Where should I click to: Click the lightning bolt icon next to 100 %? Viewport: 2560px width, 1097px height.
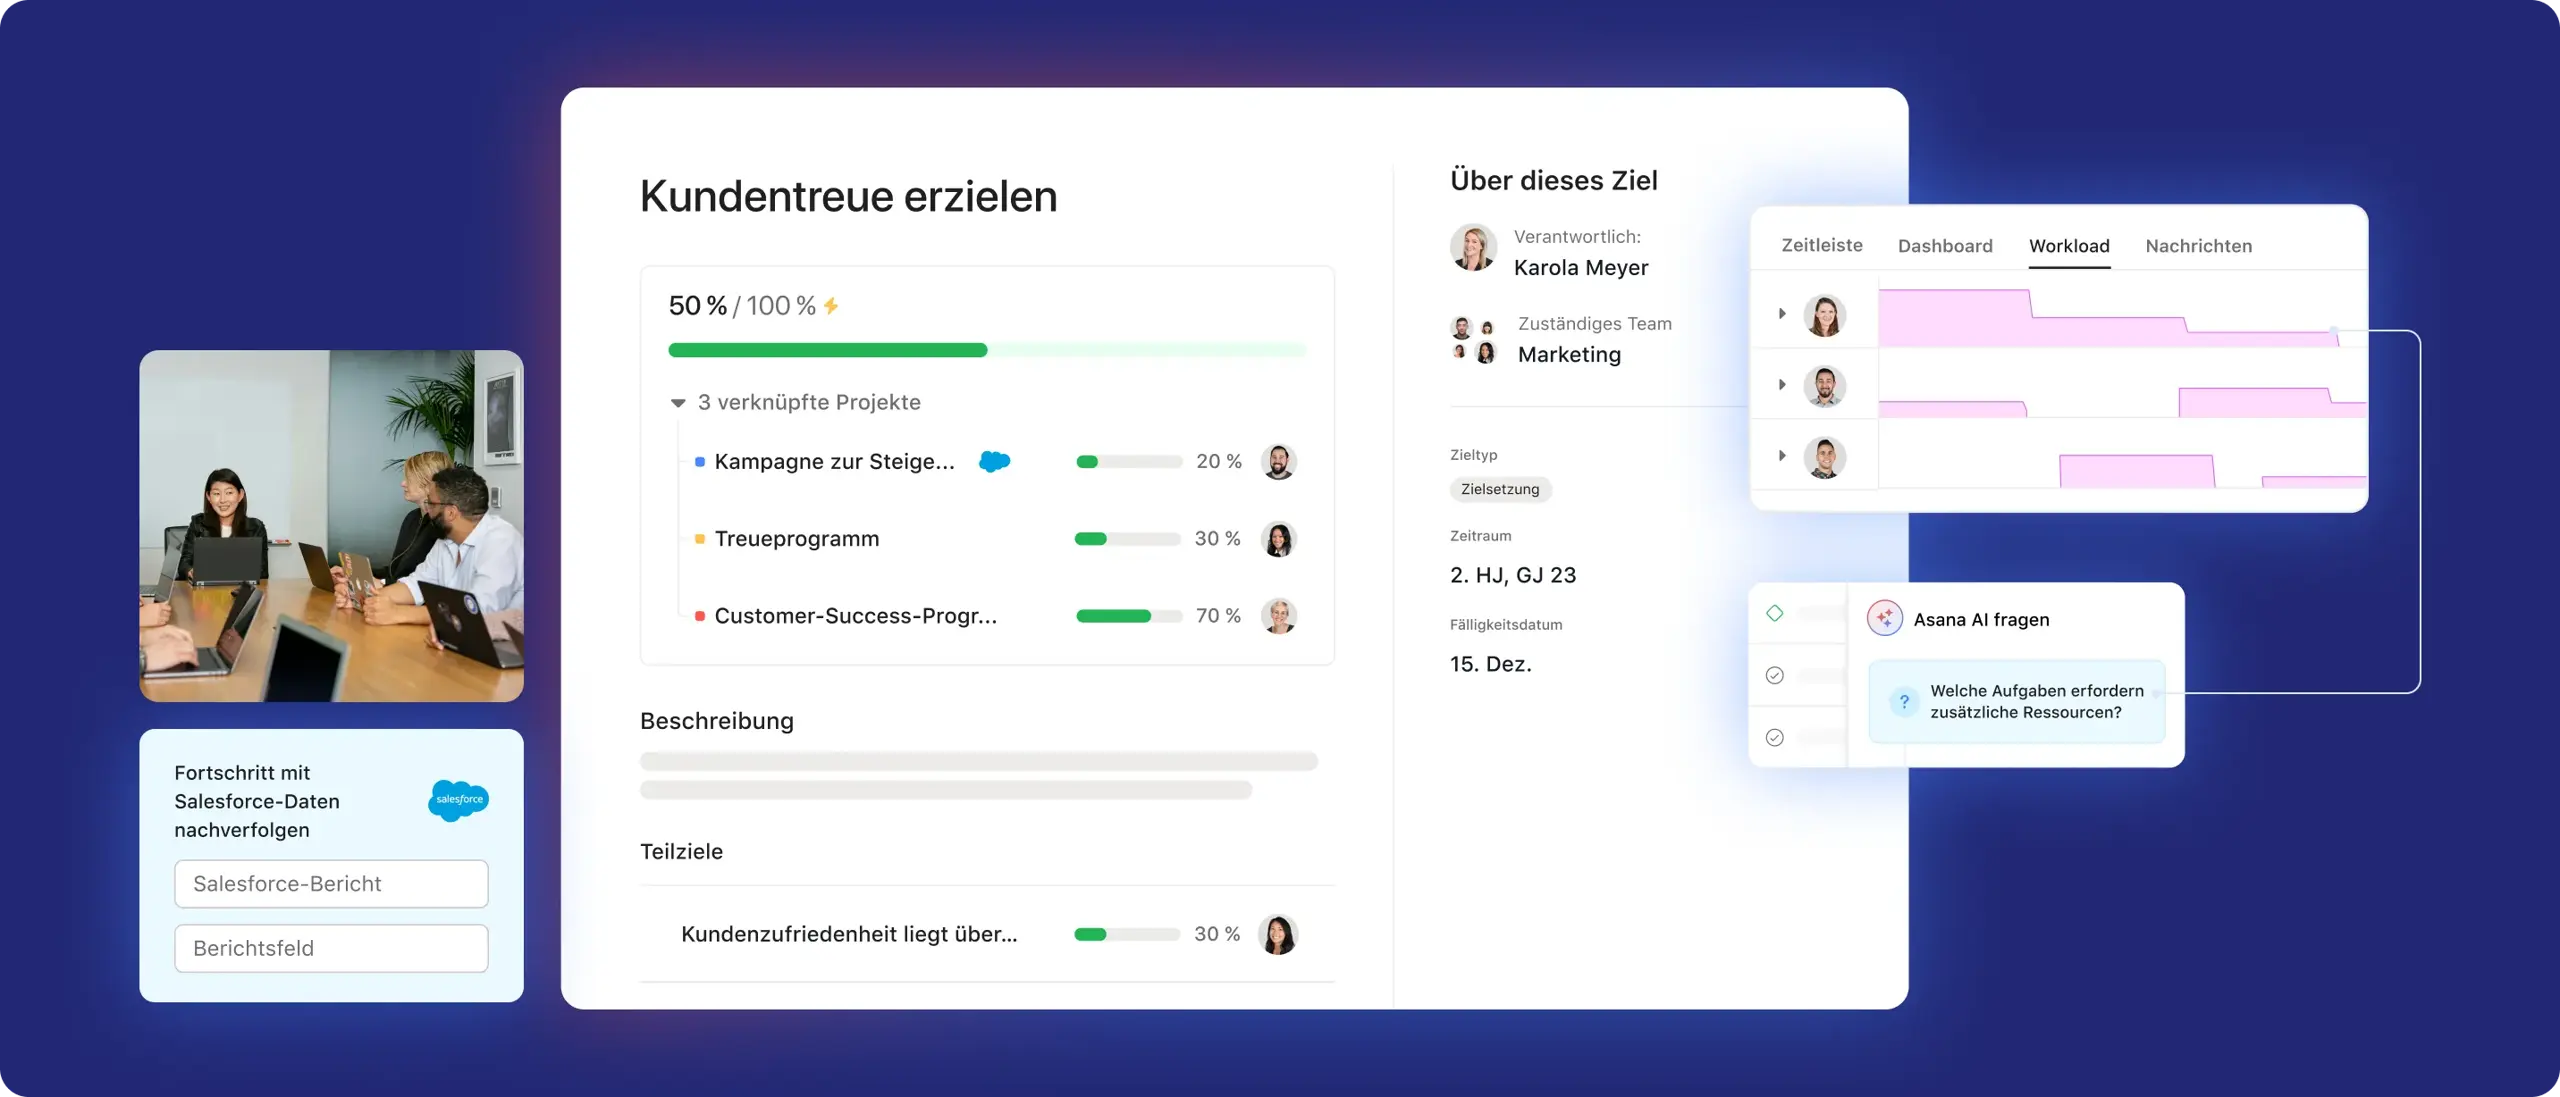[831, 306]
